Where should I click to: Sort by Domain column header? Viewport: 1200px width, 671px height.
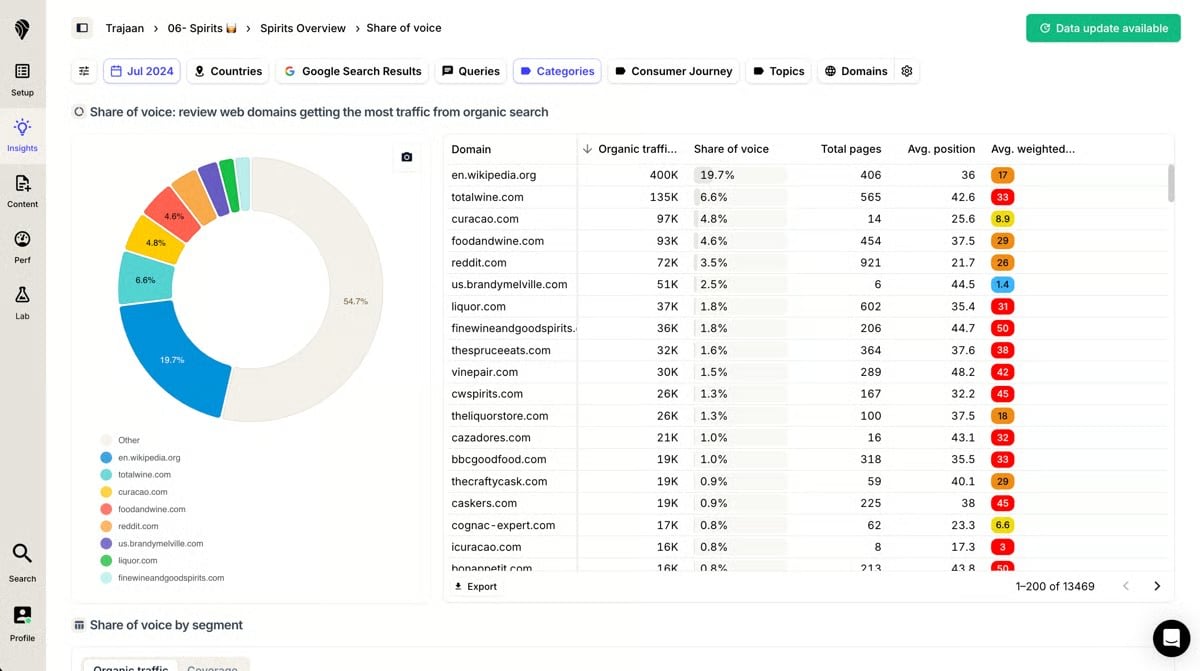point(471,149)
